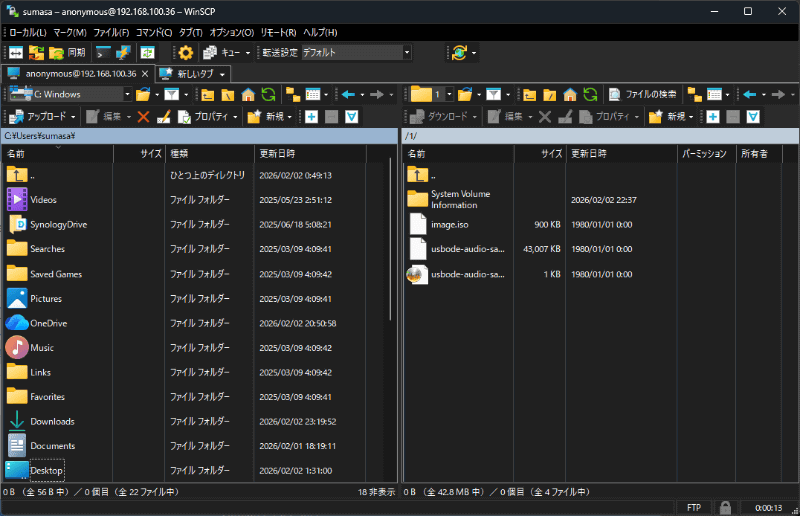
Task: Click the remote パーミッション column header
Action: point(706,154)
